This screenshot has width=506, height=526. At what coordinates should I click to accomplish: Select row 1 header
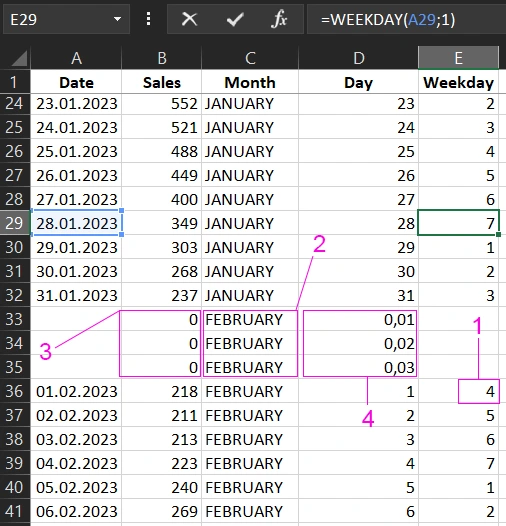pyautogui.click(x=15, y=82)
